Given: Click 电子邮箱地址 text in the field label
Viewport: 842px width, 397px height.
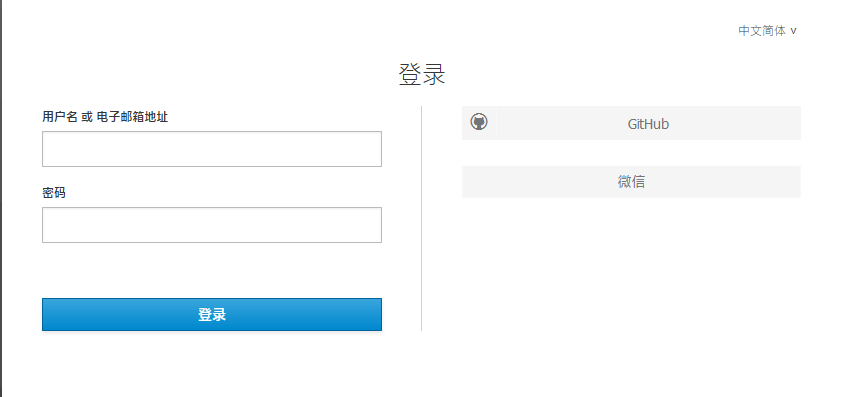Looking at the screenshot, I should [133, 117].
